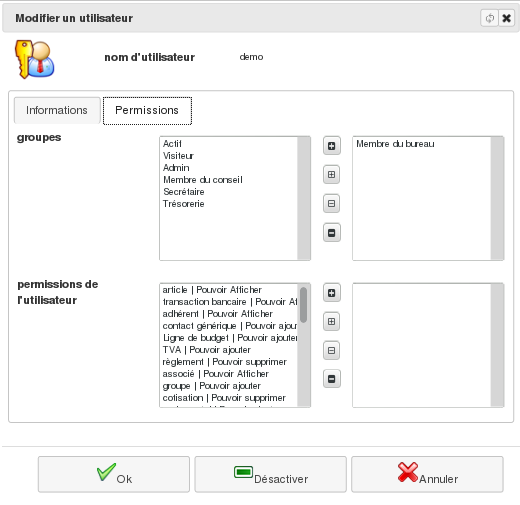Click the Désactiver button

click(270, 474)
